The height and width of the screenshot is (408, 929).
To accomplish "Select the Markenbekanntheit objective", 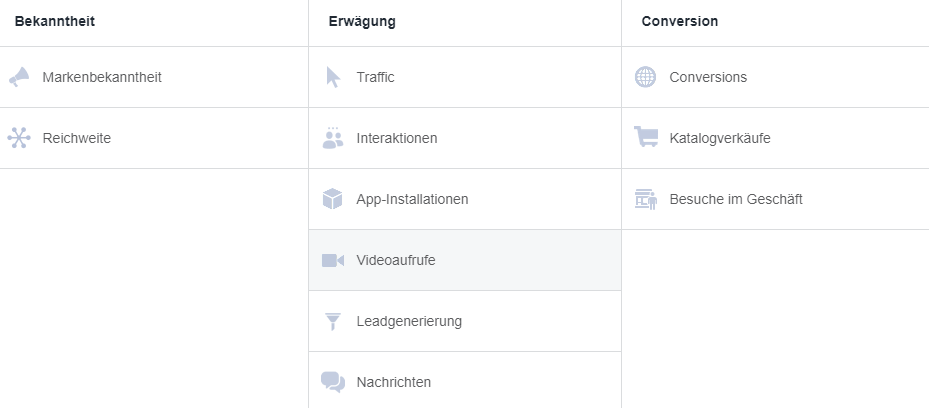I will [102, 77].
